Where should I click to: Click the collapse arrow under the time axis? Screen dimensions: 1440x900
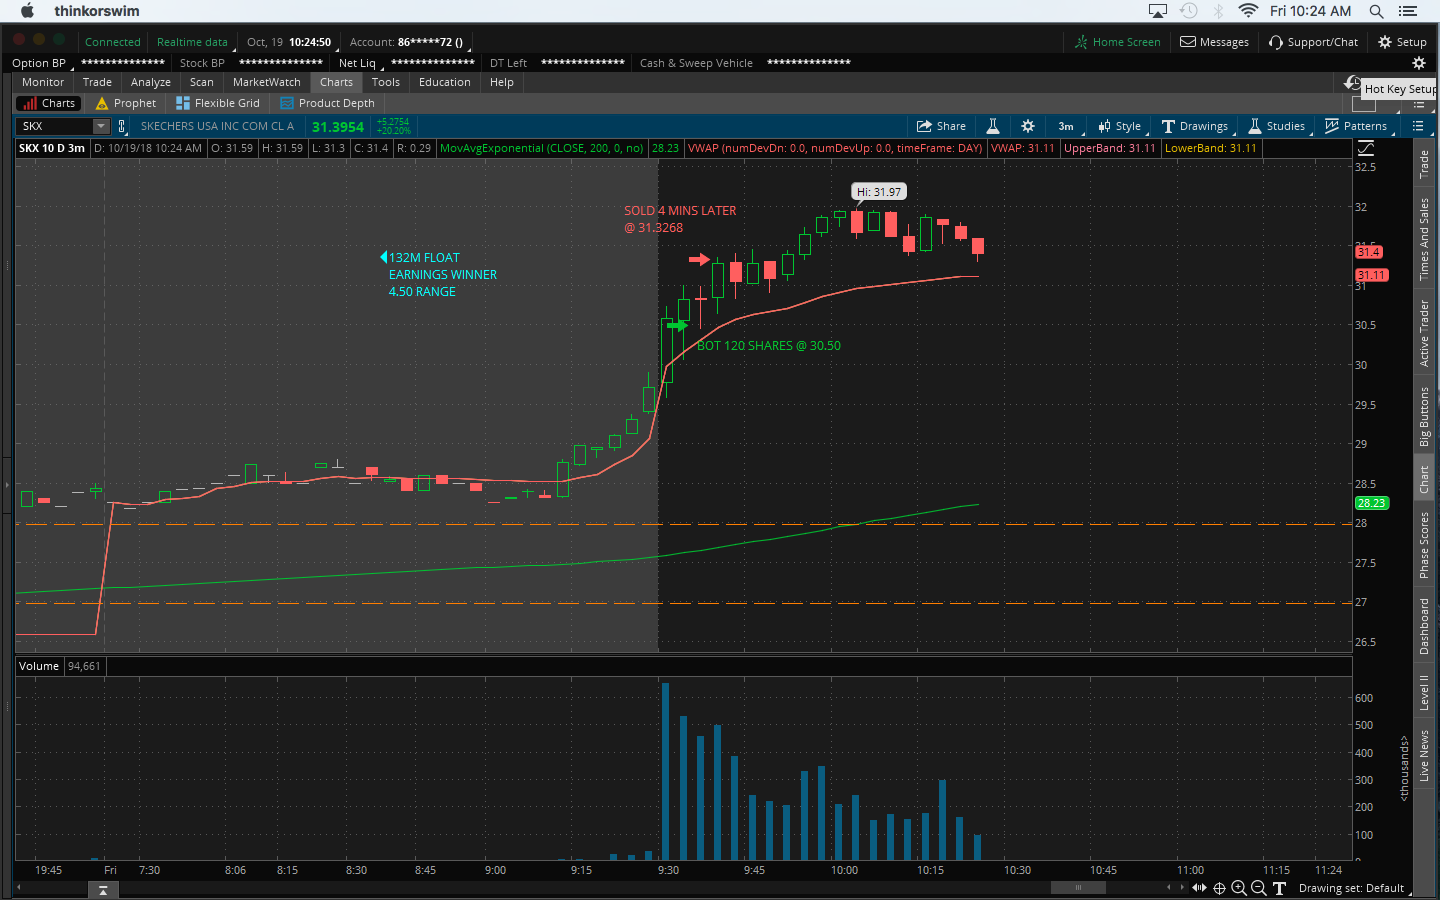102,890
